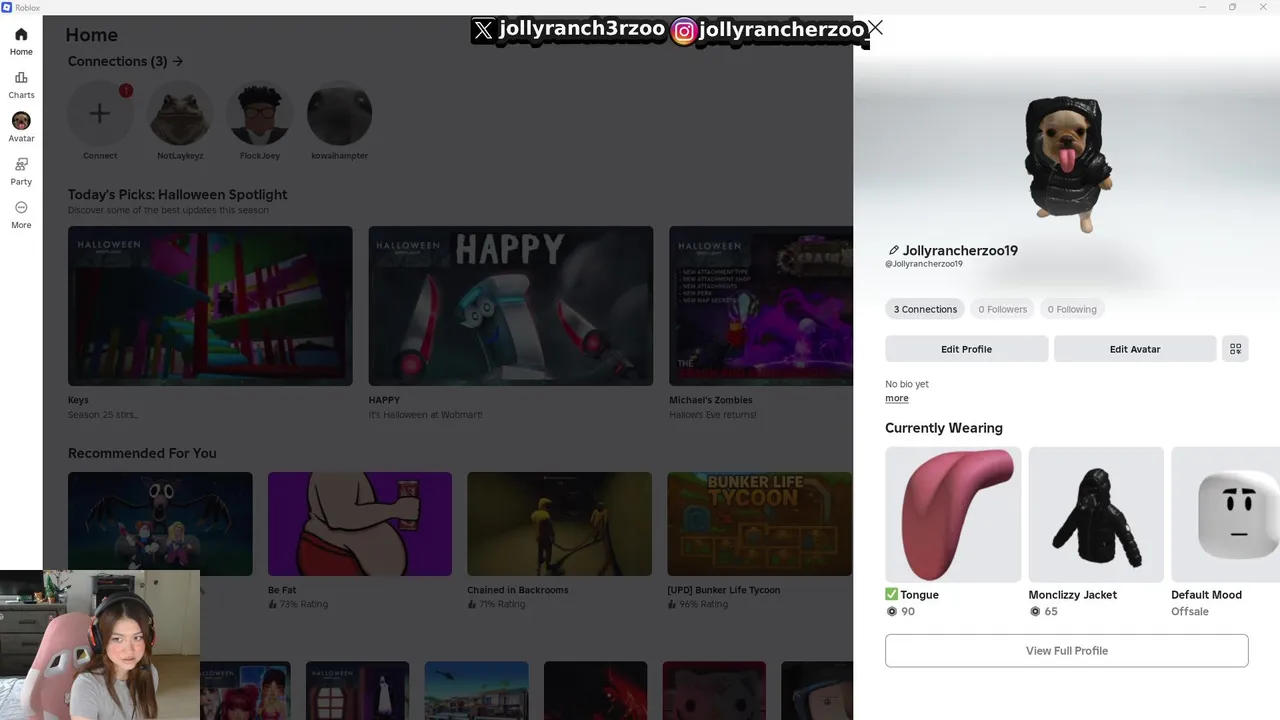Viewport: 1280px width, 720px height.
Task: Open NotLaykeyz connection avatar
Action: coord(180,113)
